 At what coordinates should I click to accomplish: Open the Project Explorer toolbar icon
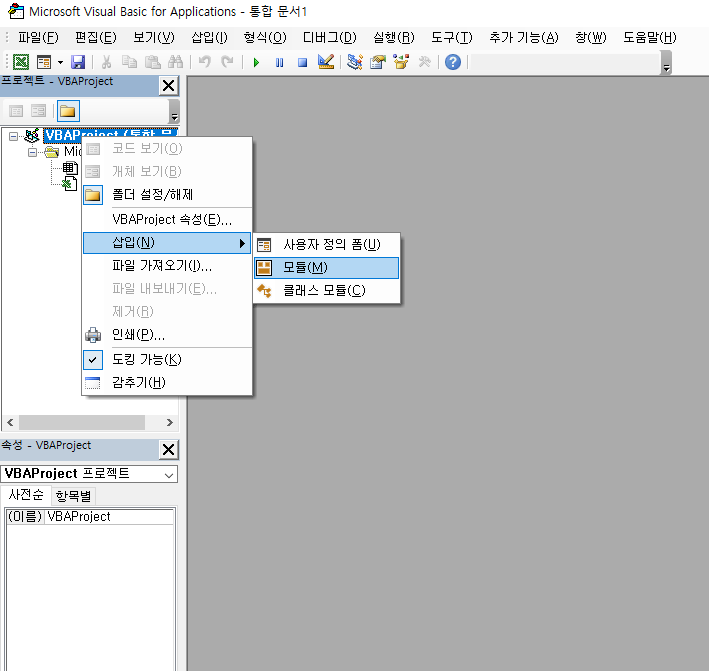pos(355,62)
